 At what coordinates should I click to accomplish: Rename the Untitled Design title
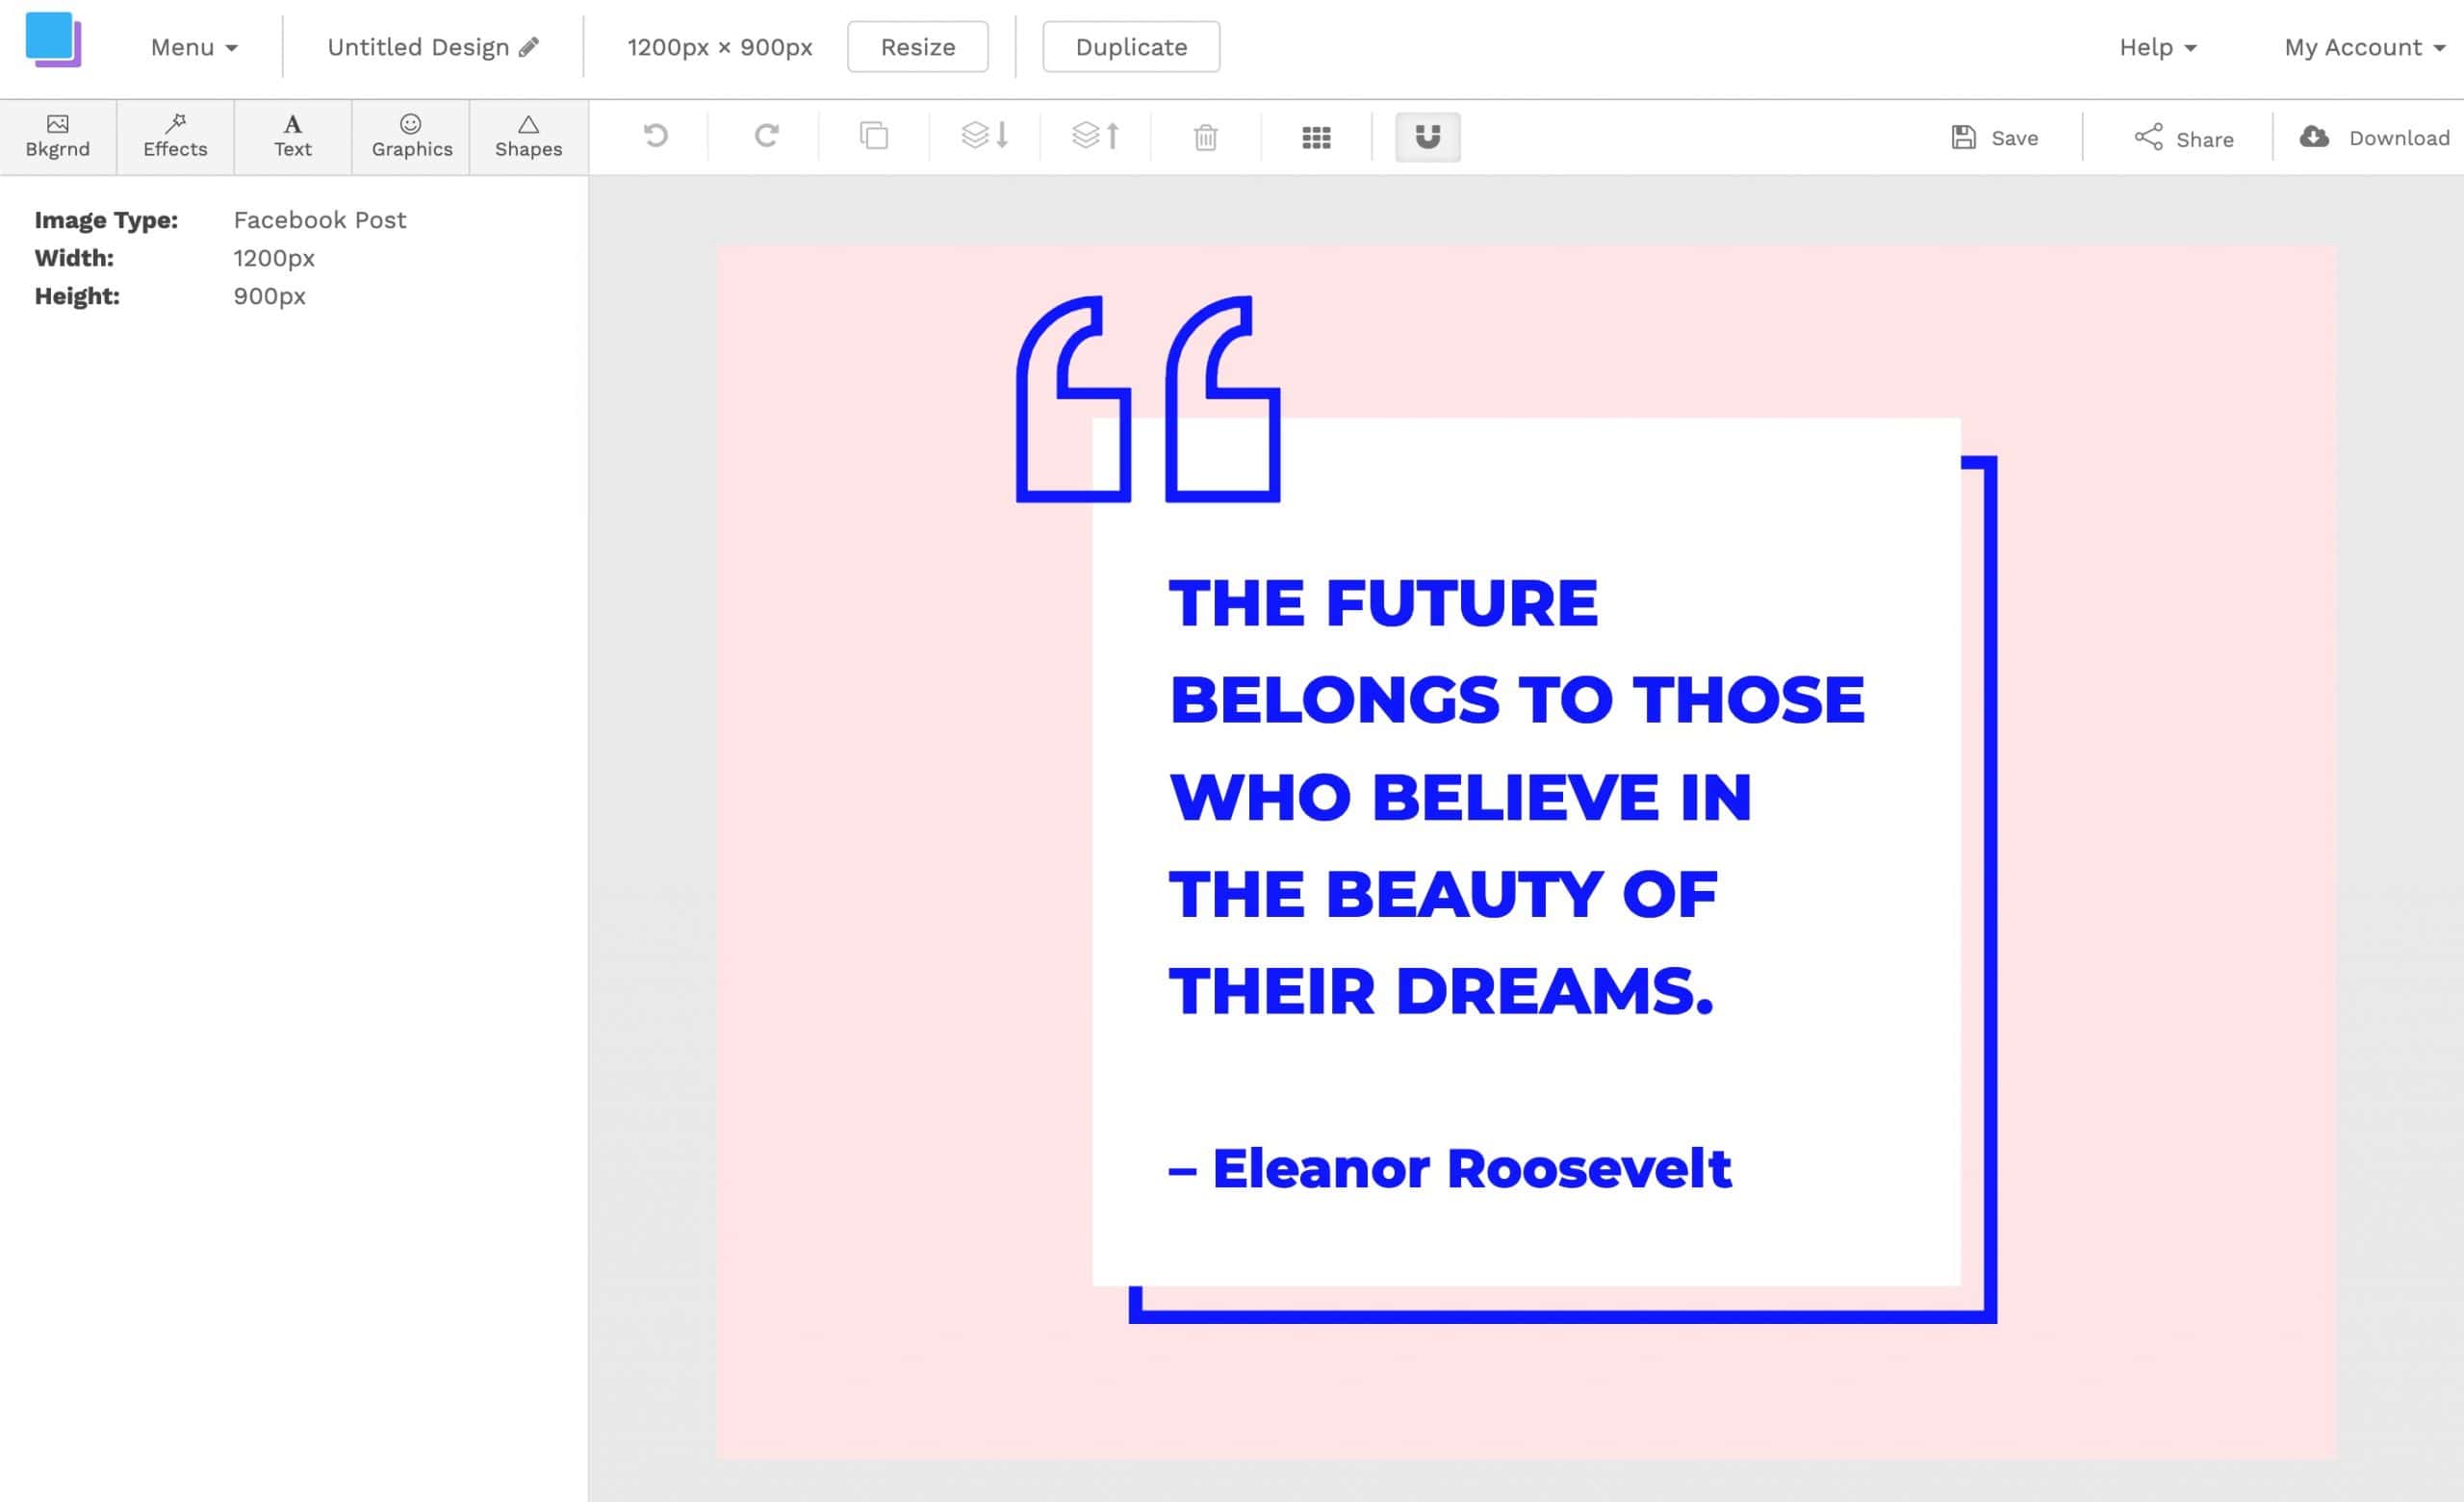418,47
